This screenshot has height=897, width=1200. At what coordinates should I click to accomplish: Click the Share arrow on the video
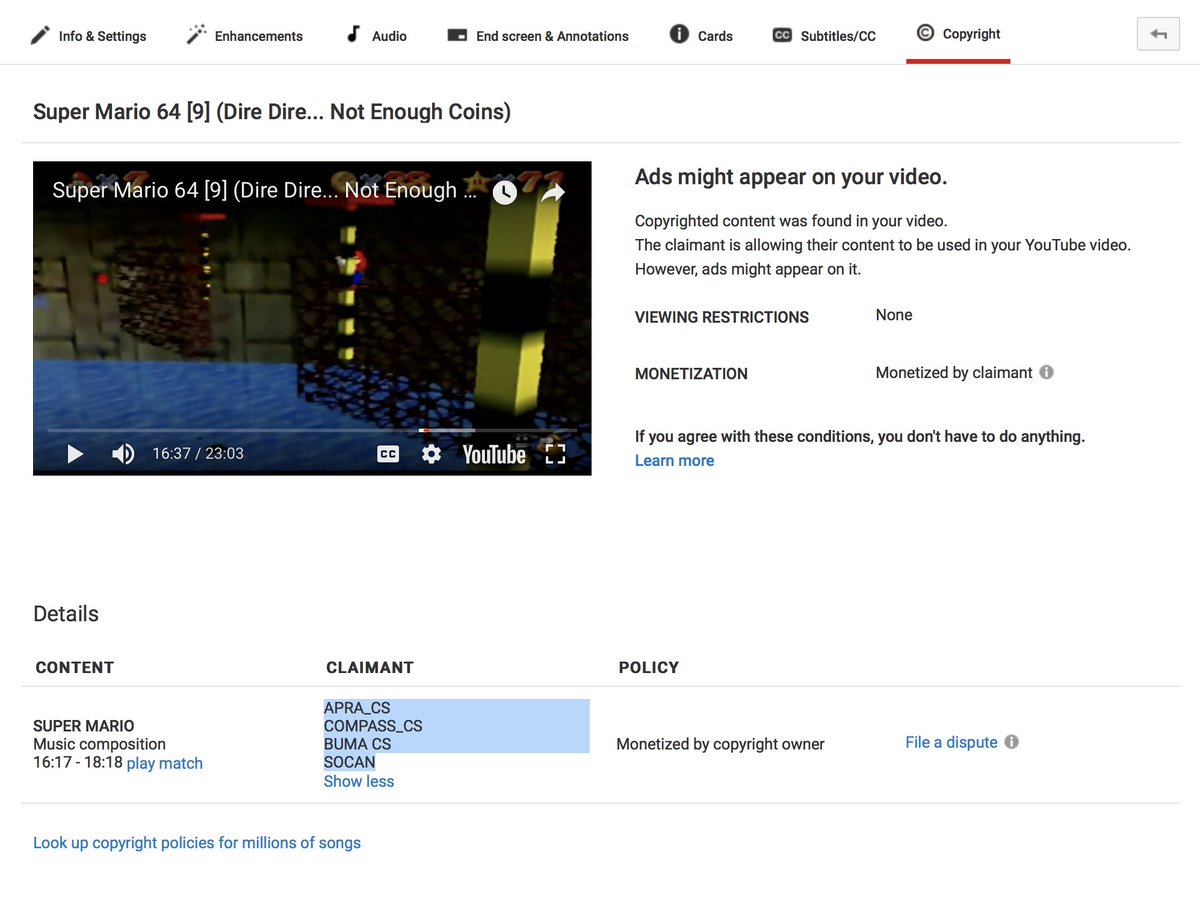(x=554, y=192)
